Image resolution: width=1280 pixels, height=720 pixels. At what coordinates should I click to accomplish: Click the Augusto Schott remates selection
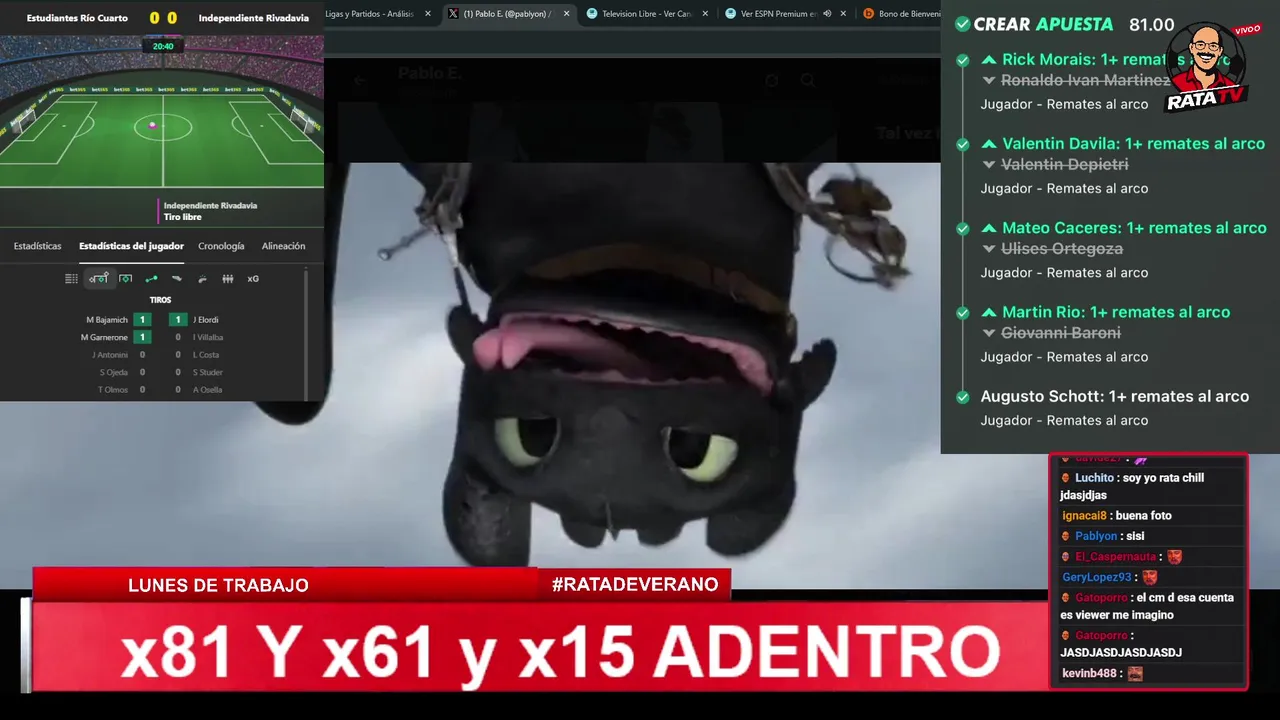[x=1114, y=396]
